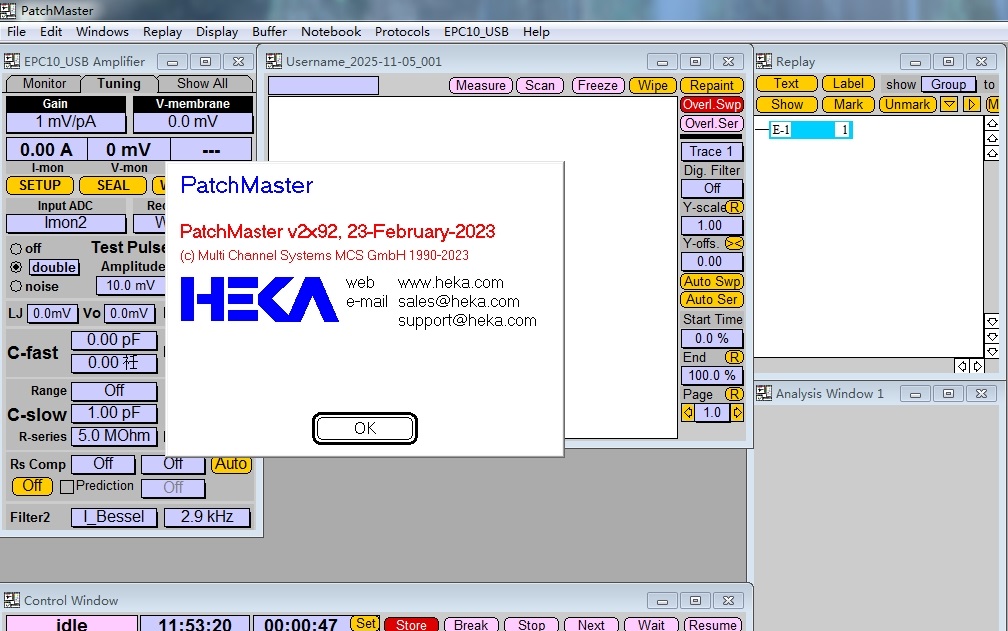Switch to the Monitor tab

point(44,84)
